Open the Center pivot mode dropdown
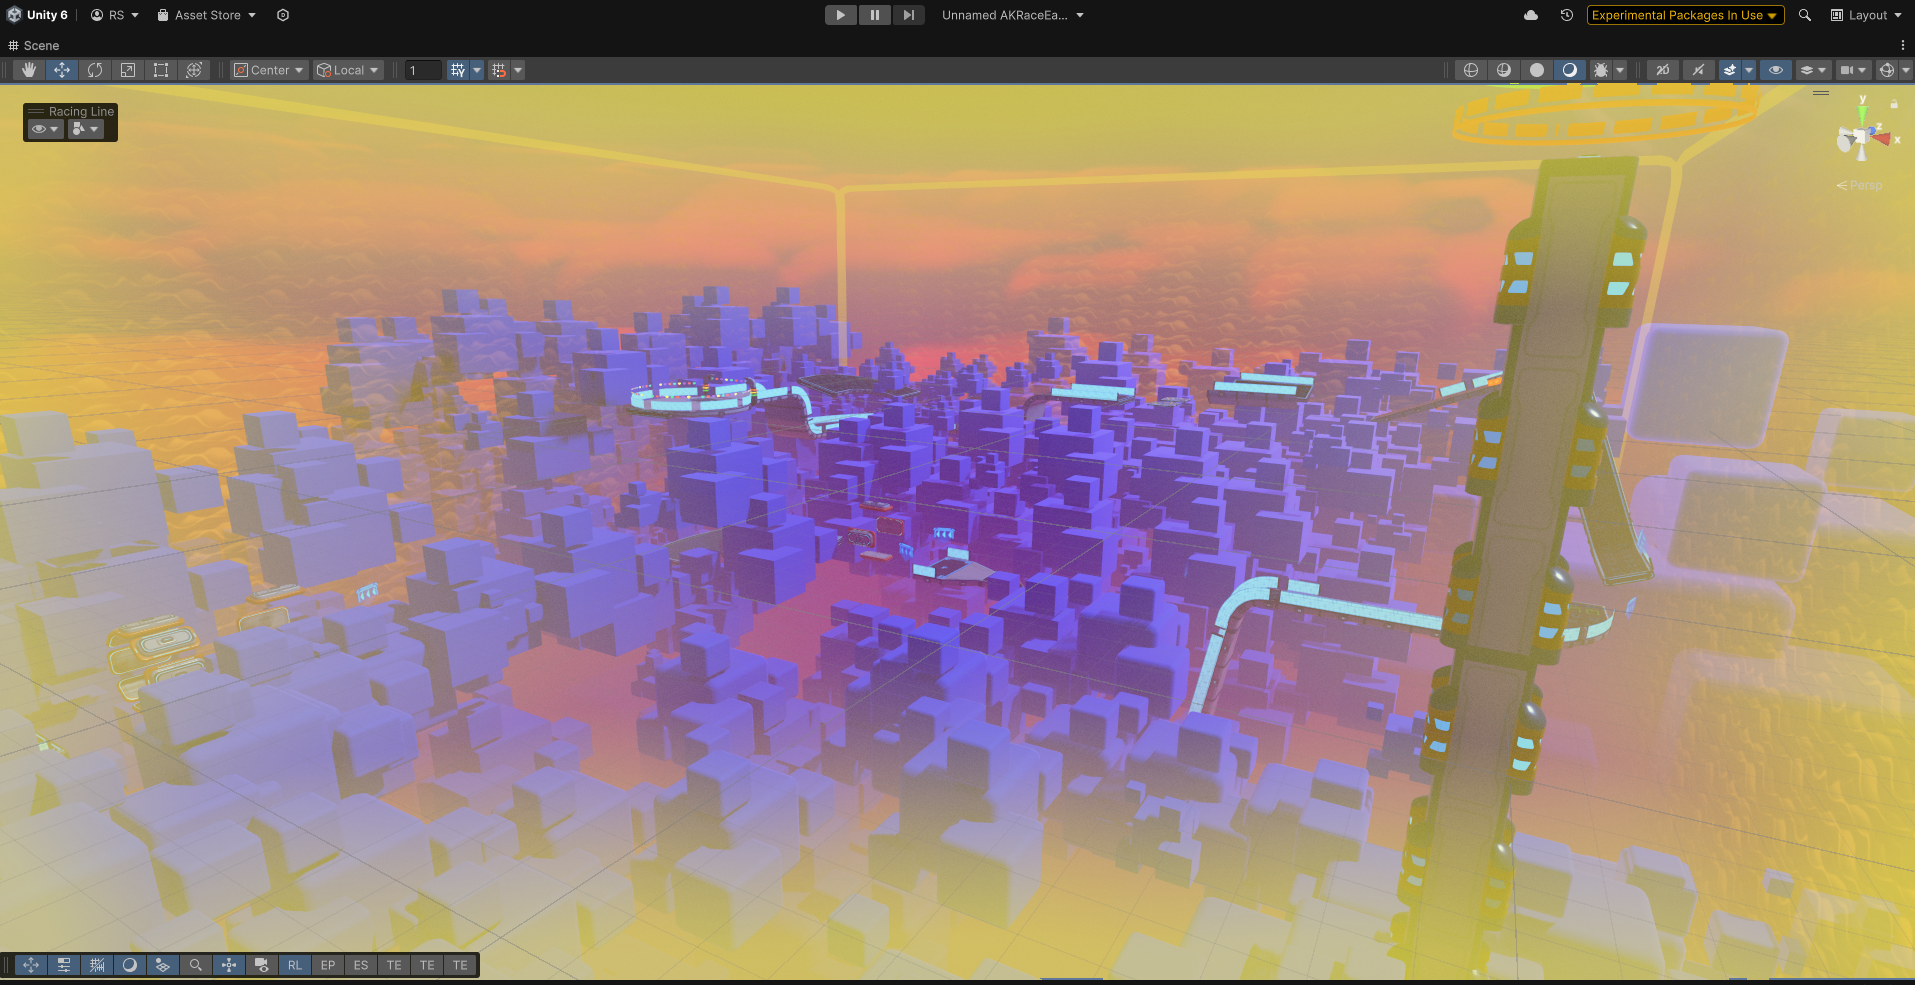 click(269, 70)
